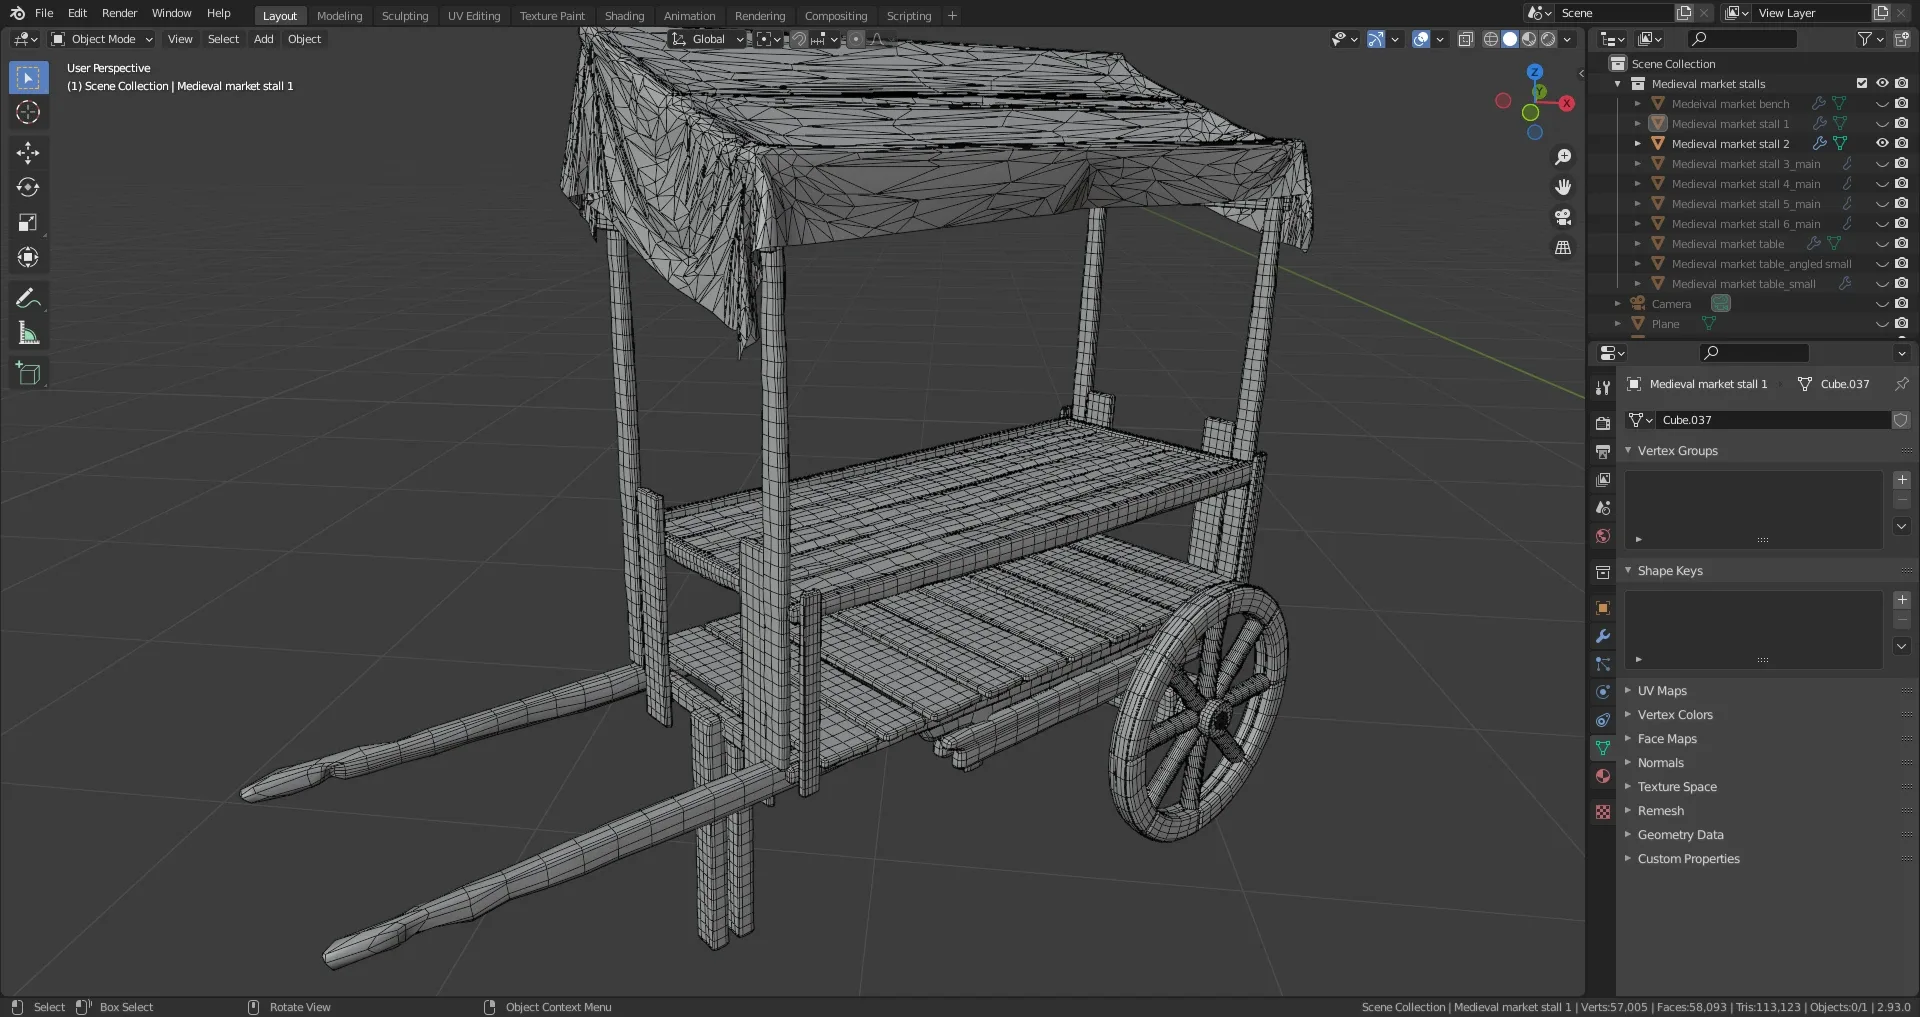Add a new vertex group
This screenshot has height=1017, width=1920.
1902,480
